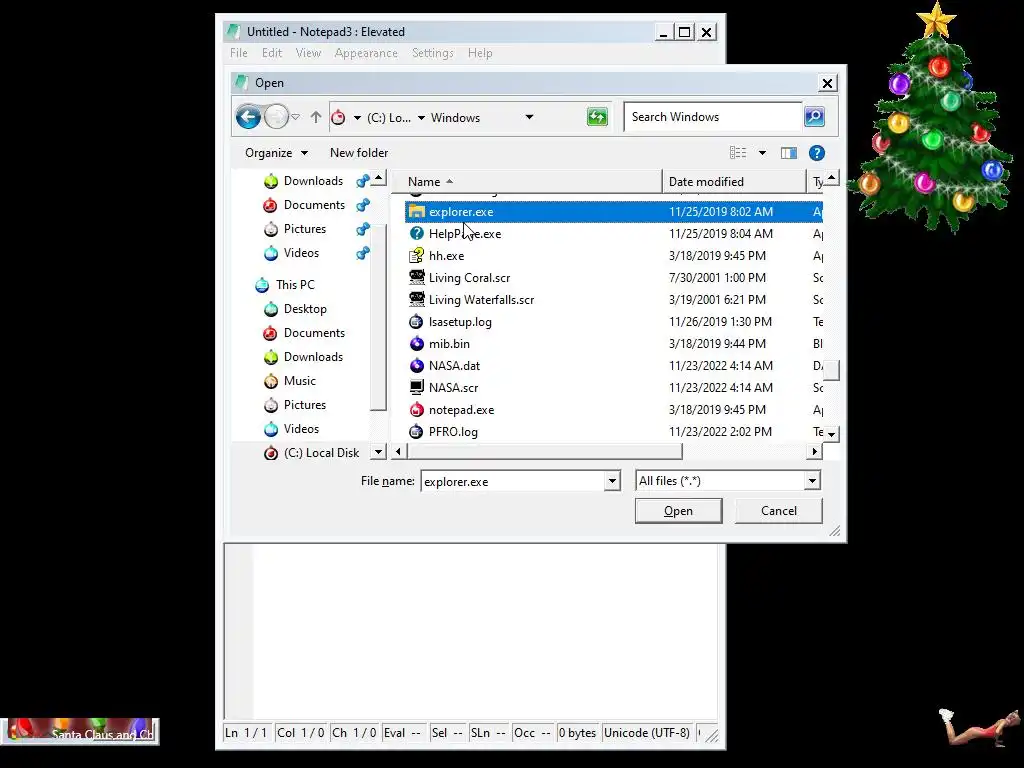Open the Notepad3 Appearance menu

point(366,53)
